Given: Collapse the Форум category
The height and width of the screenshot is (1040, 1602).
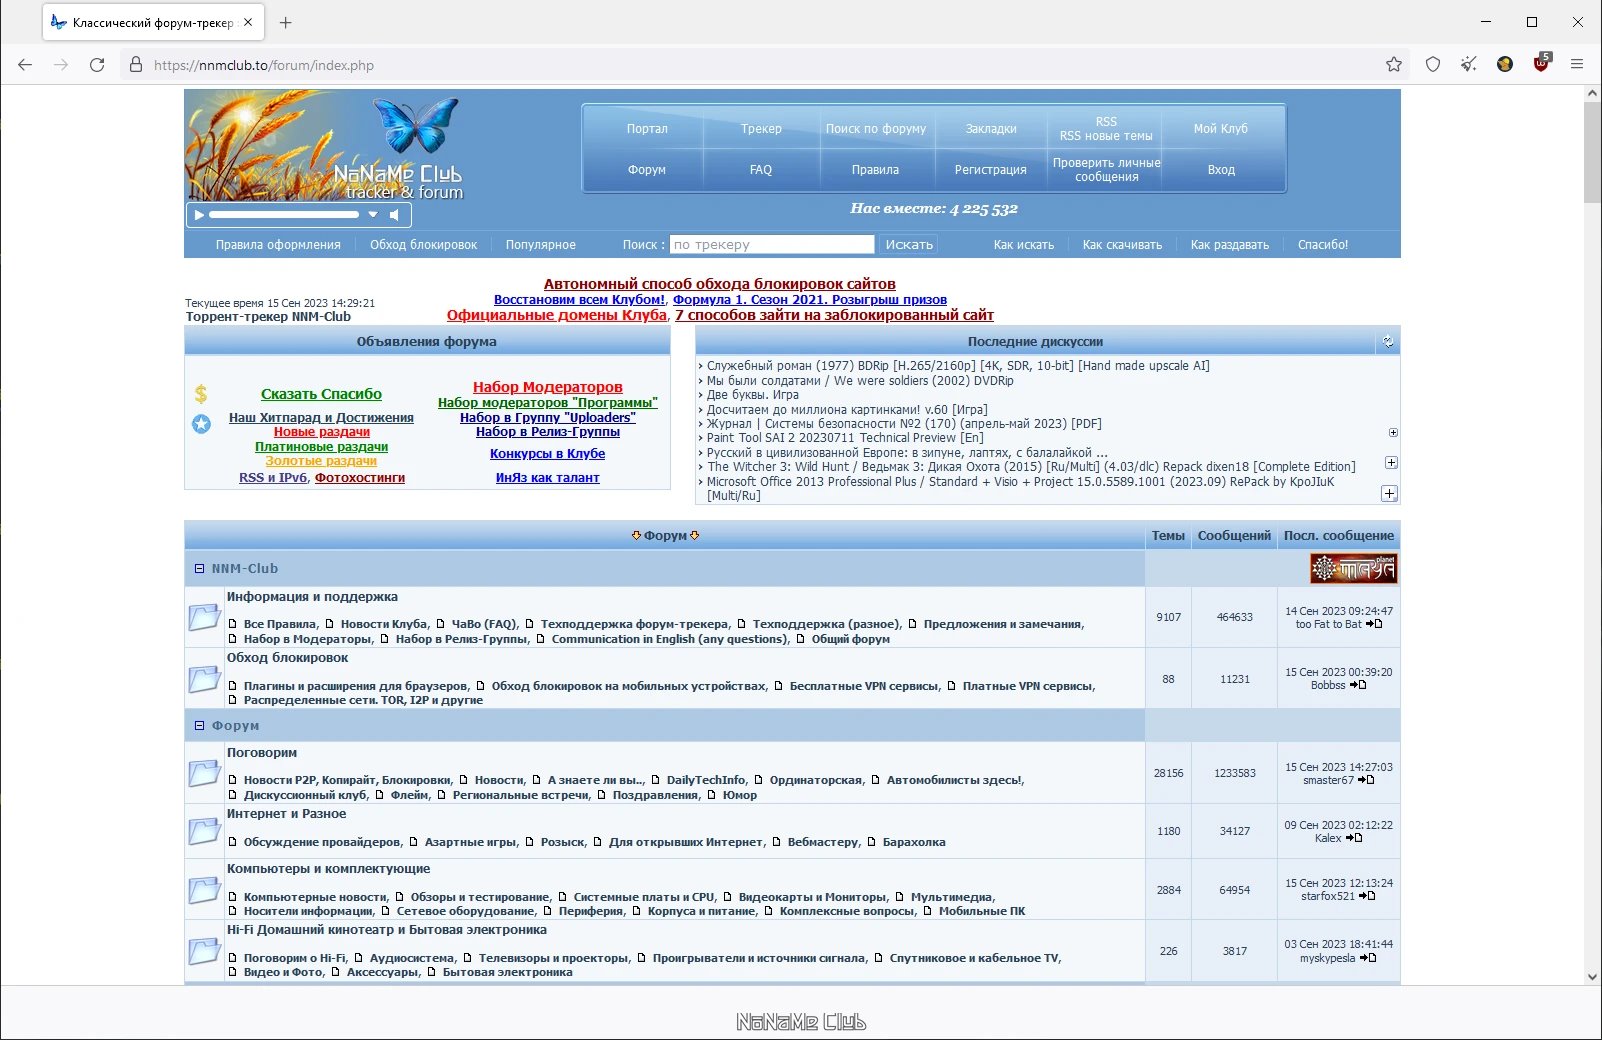Looking at the screenshot, I should click(x=199, y=726).
